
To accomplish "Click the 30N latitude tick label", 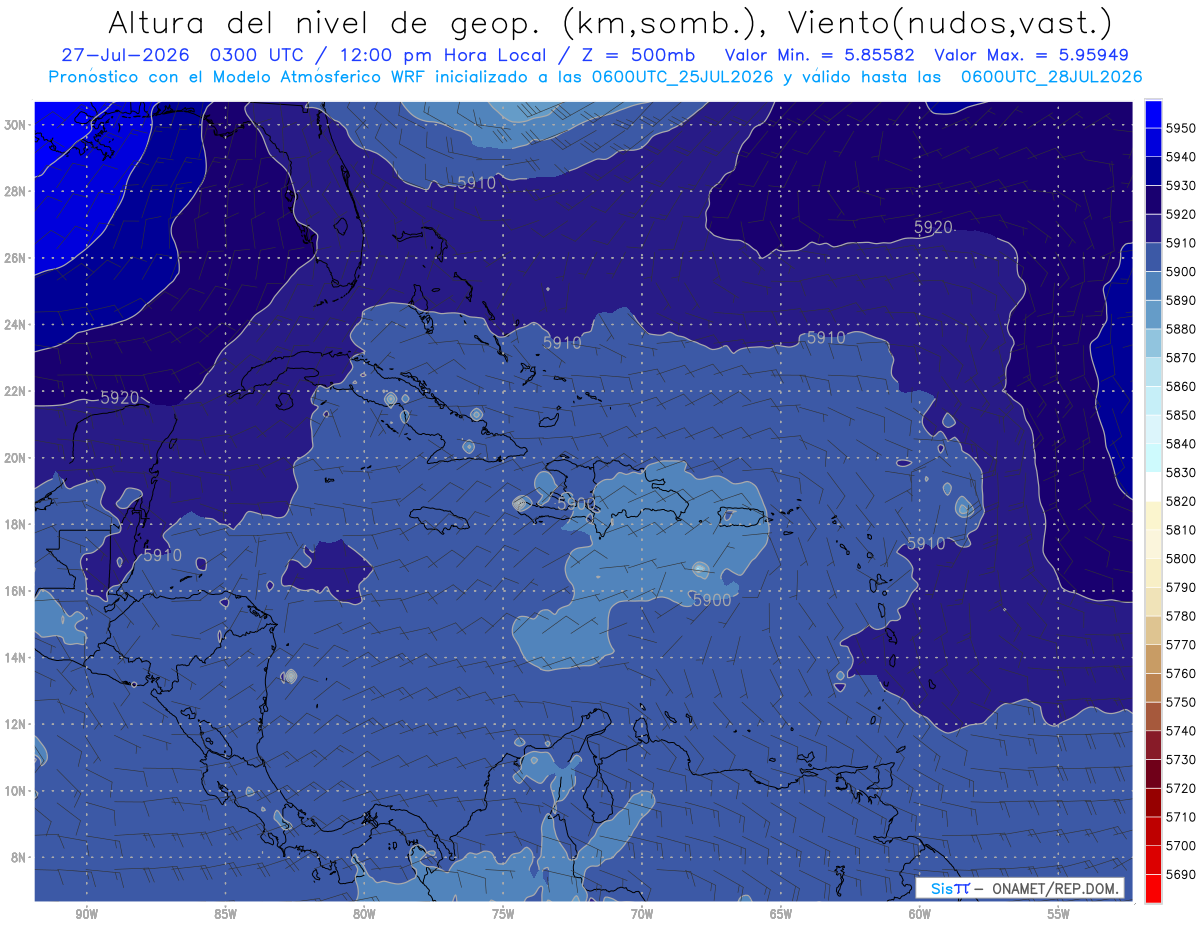I will pos(14,125).
